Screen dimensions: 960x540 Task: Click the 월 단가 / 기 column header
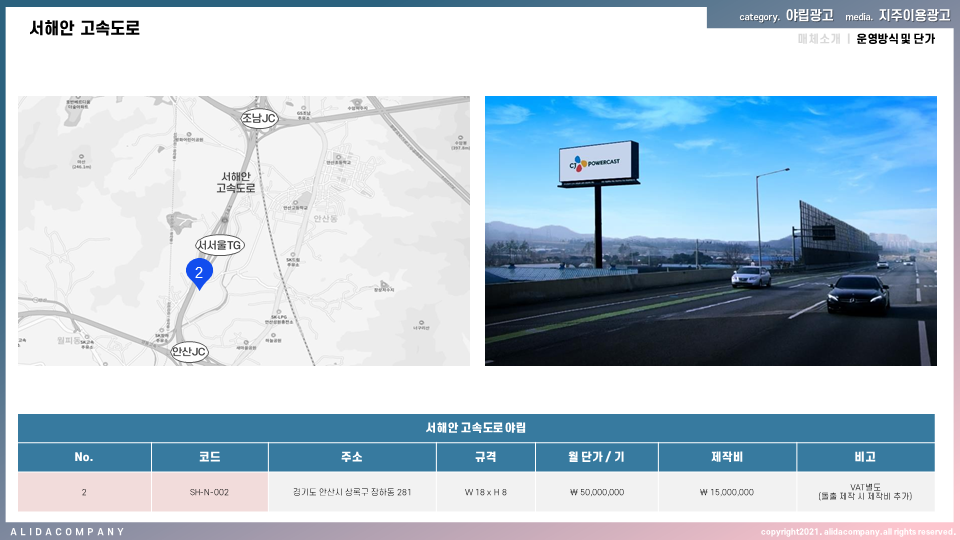click(595, 457)
